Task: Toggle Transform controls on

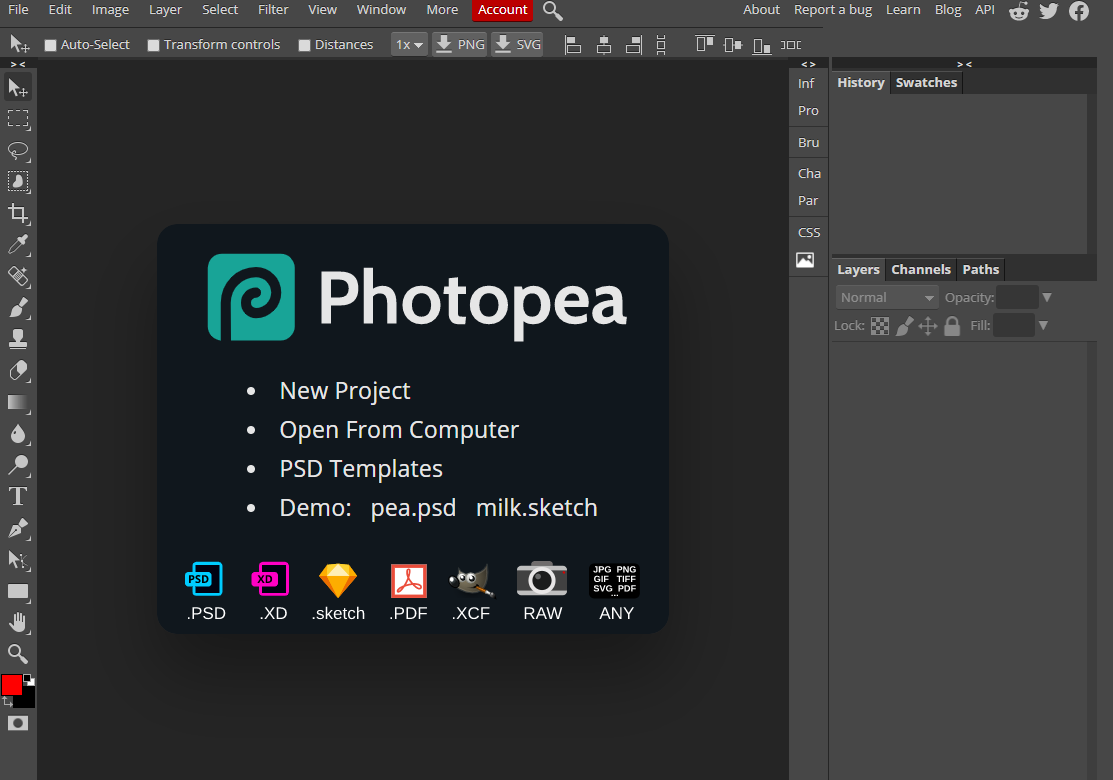Action: pos(154,44)
